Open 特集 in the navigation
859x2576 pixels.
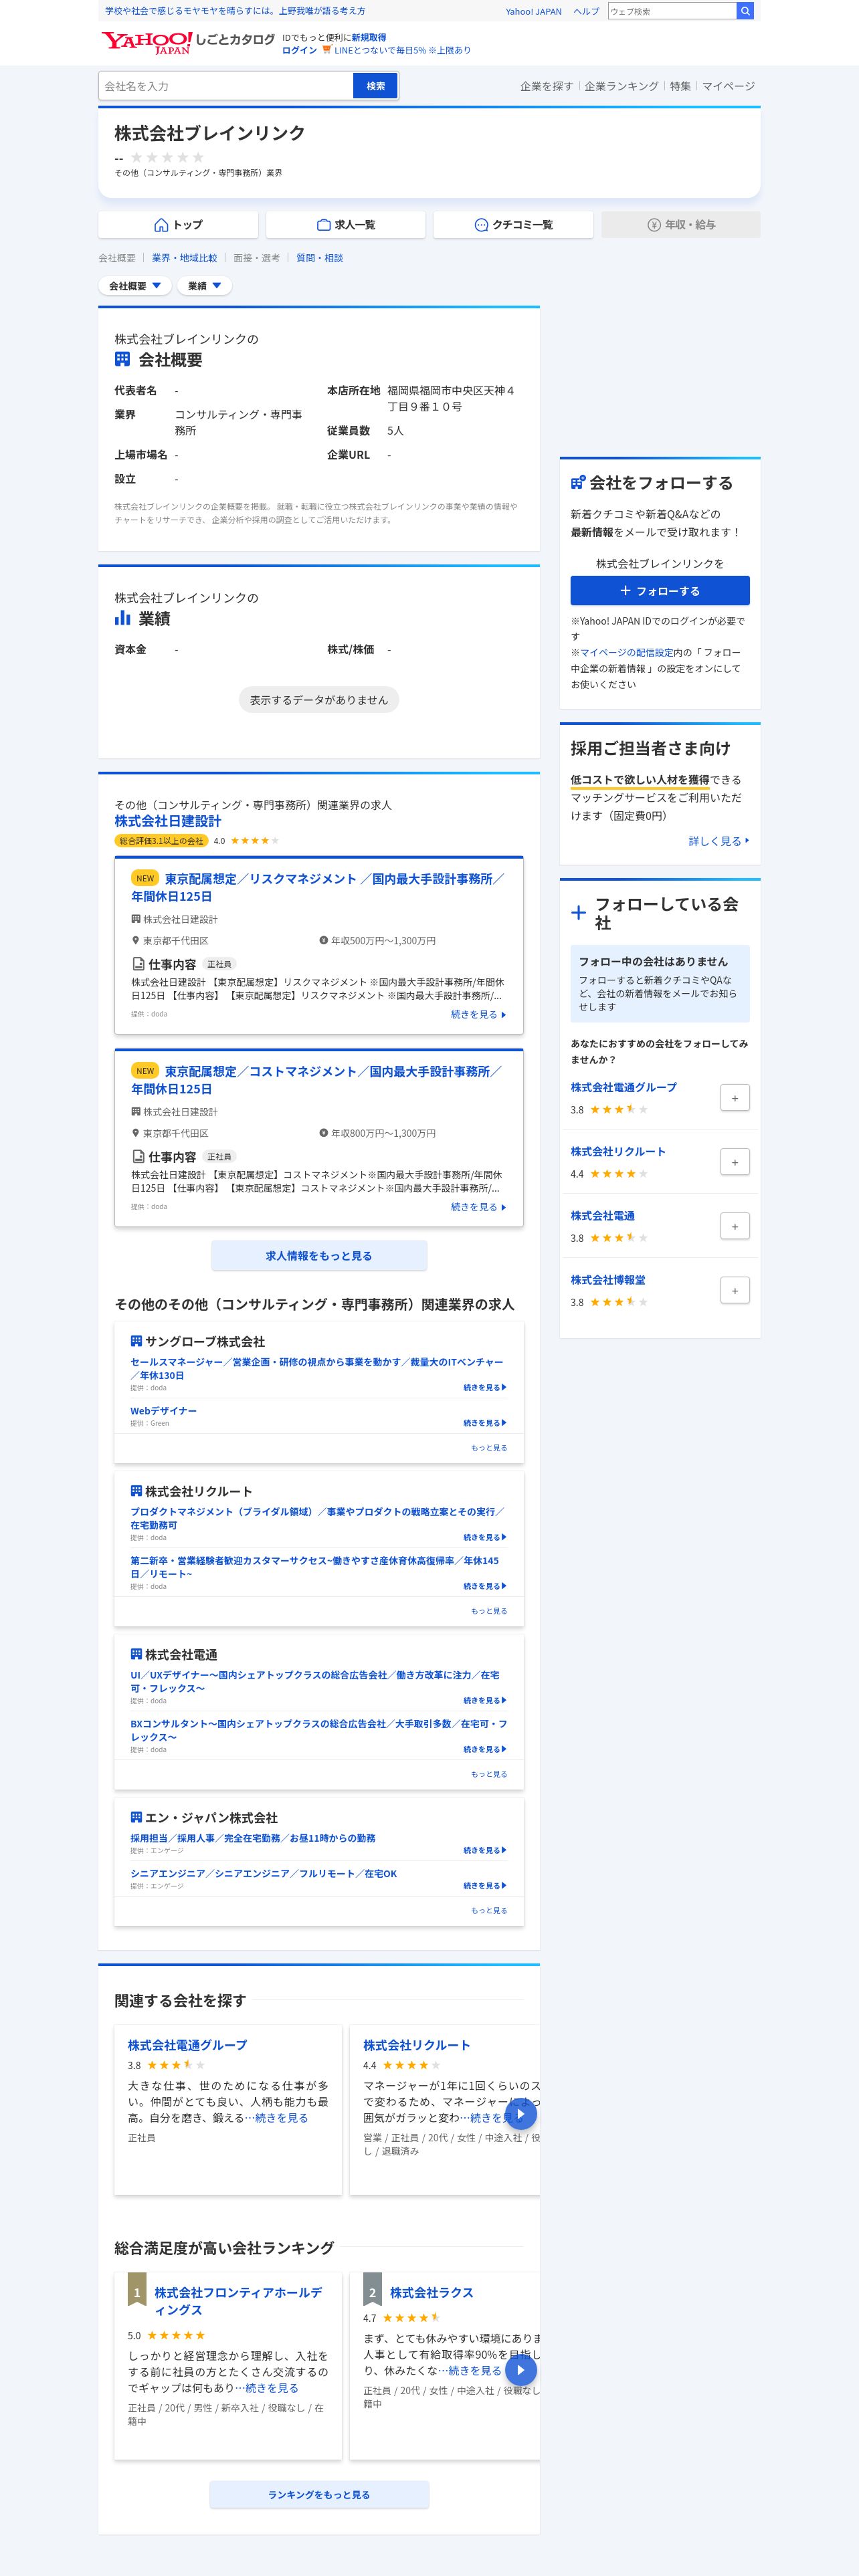click(680, 86)
